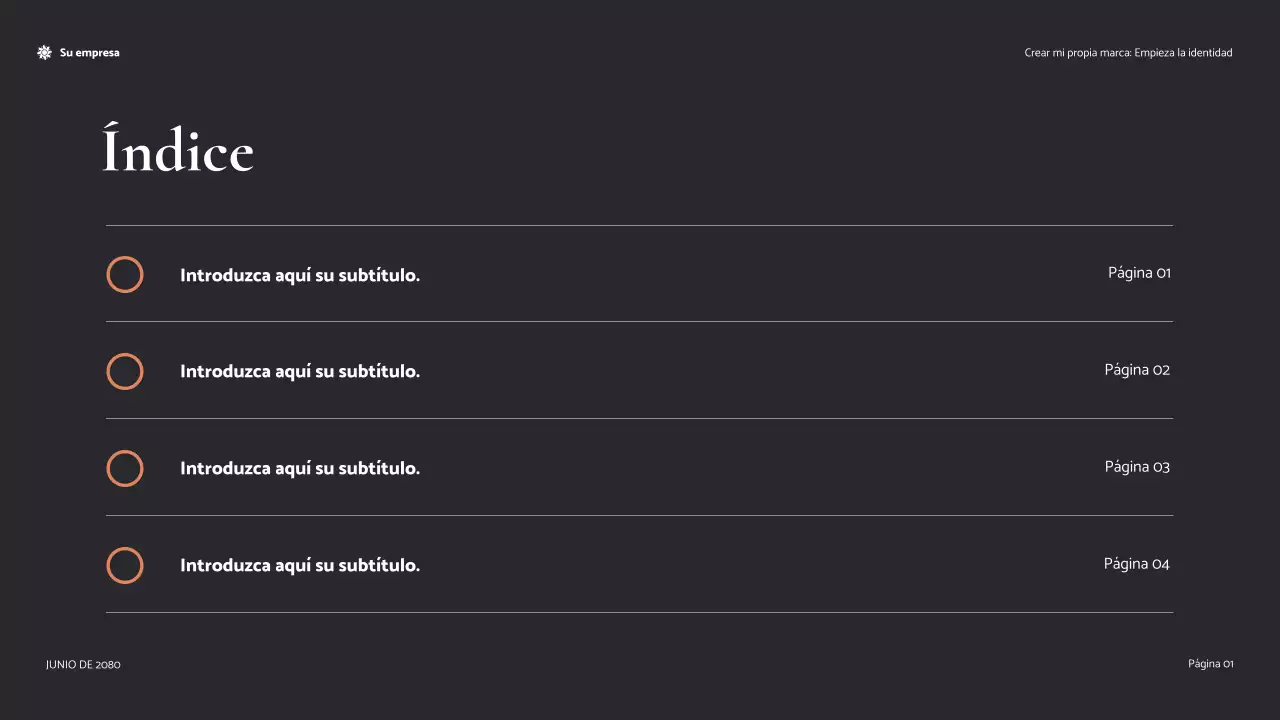Select the fourth subtitle entry text
Viewport: 1280px width, 720px height.
[x=300, y=566]
